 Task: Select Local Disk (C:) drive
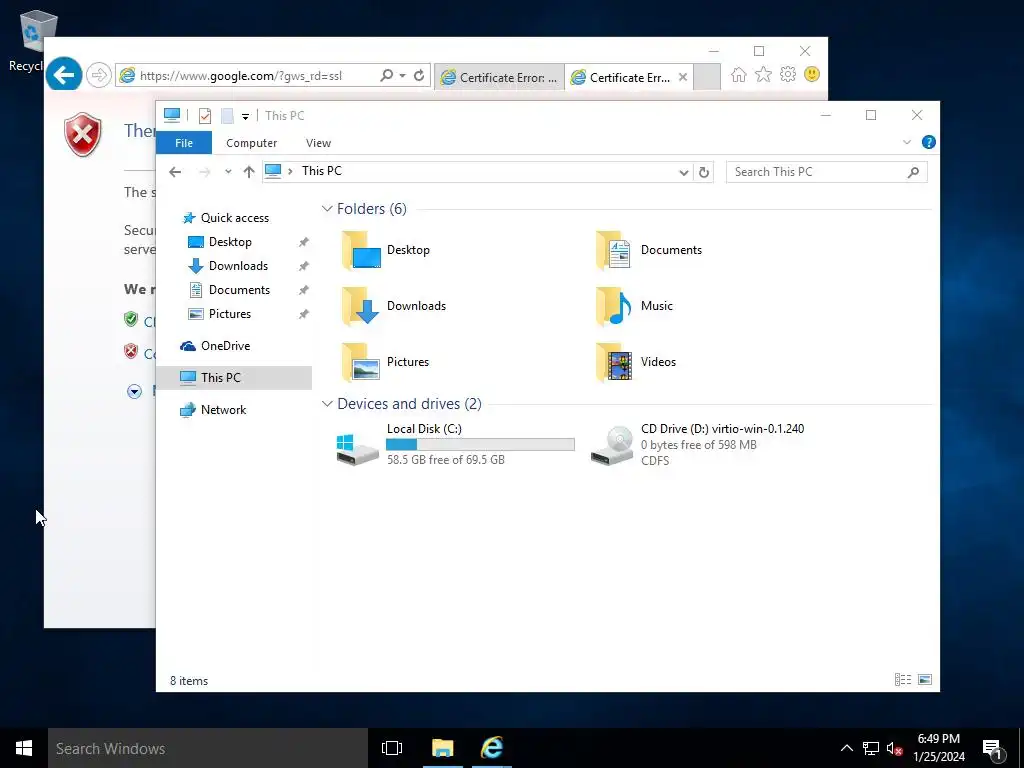point(455,444)
